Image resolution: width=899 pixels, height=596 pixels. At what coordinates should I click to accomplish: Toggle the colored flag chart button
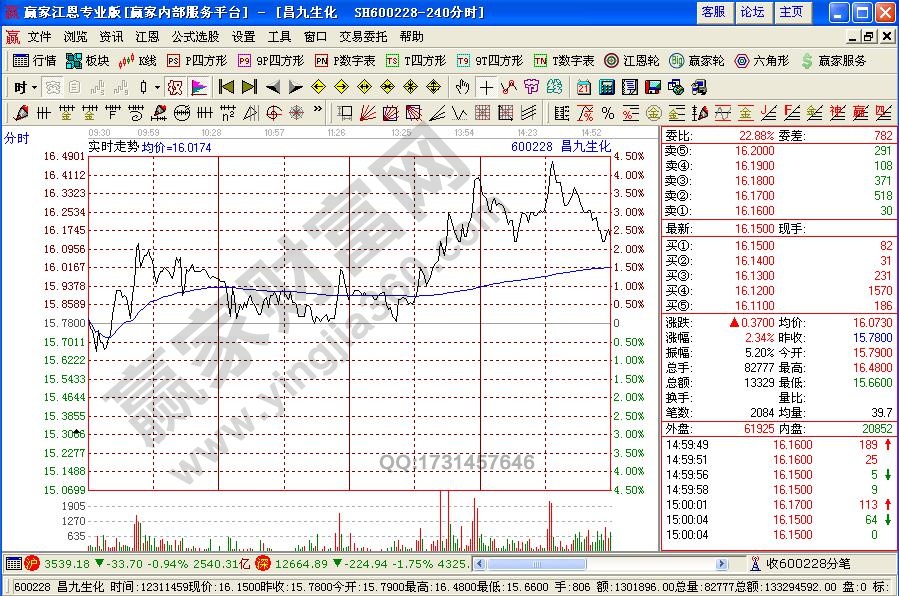tap(199, 87)
